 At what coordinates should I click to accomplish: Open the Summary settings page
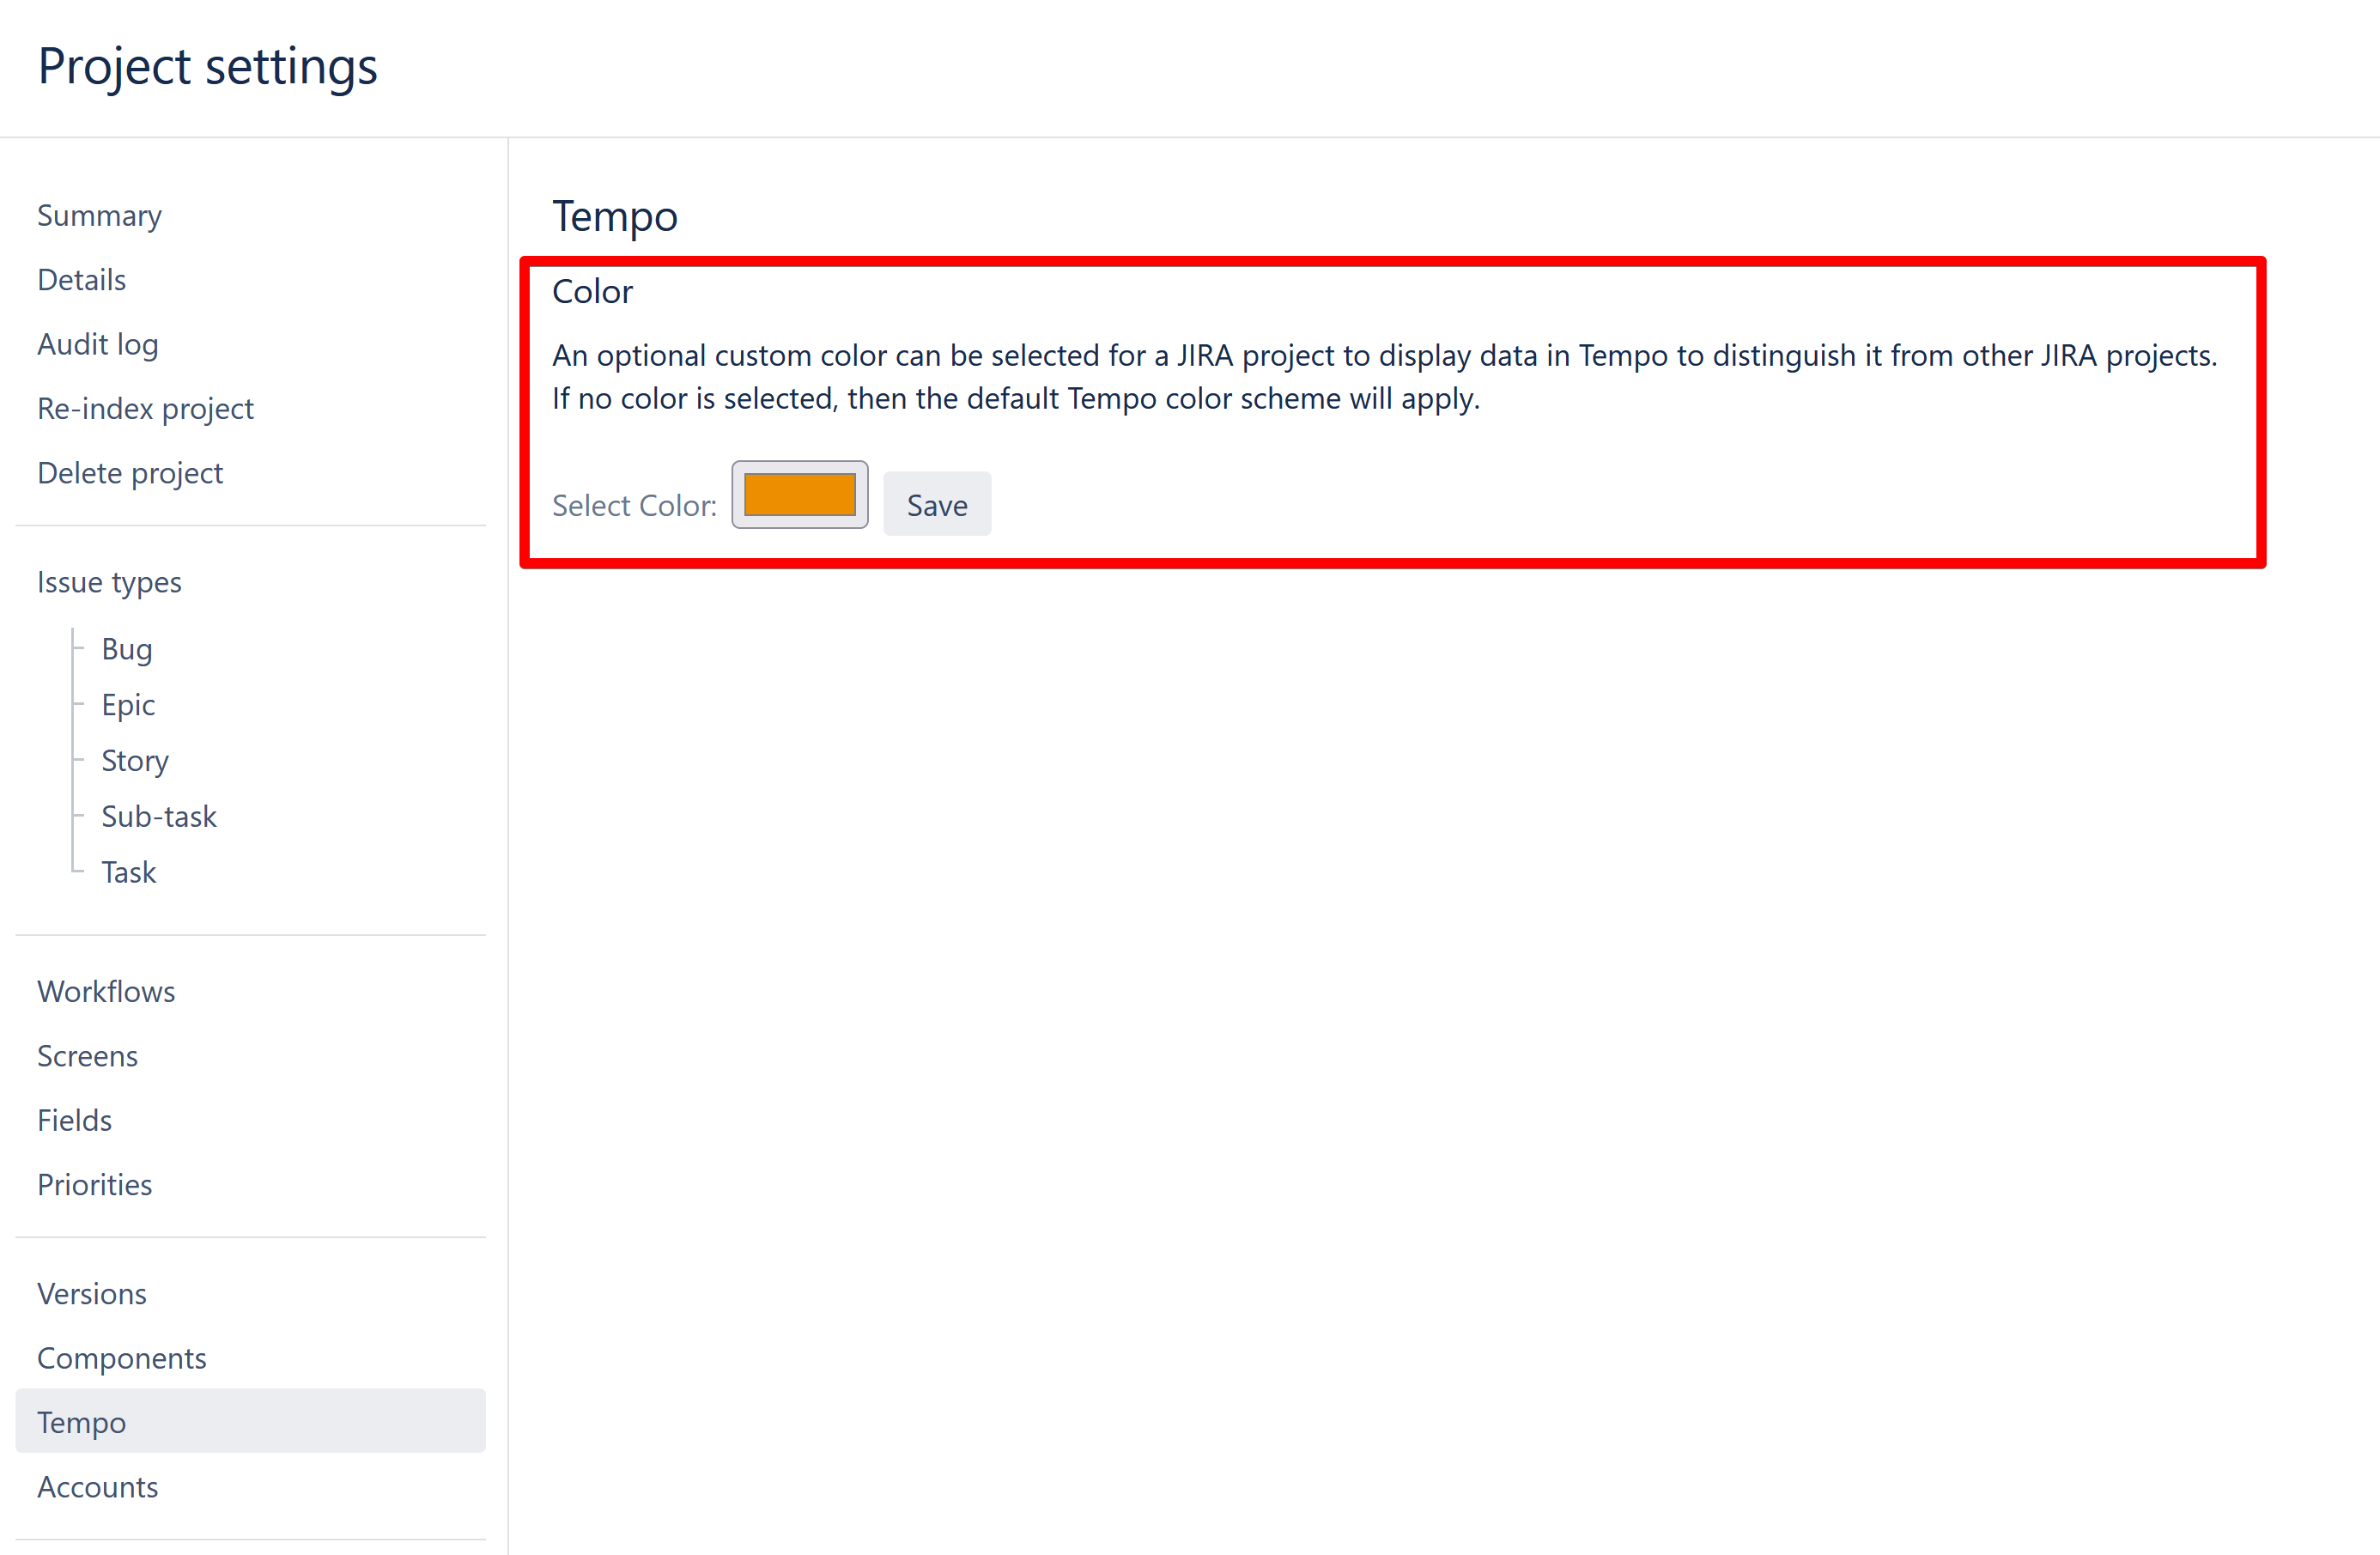click(99, 215)
